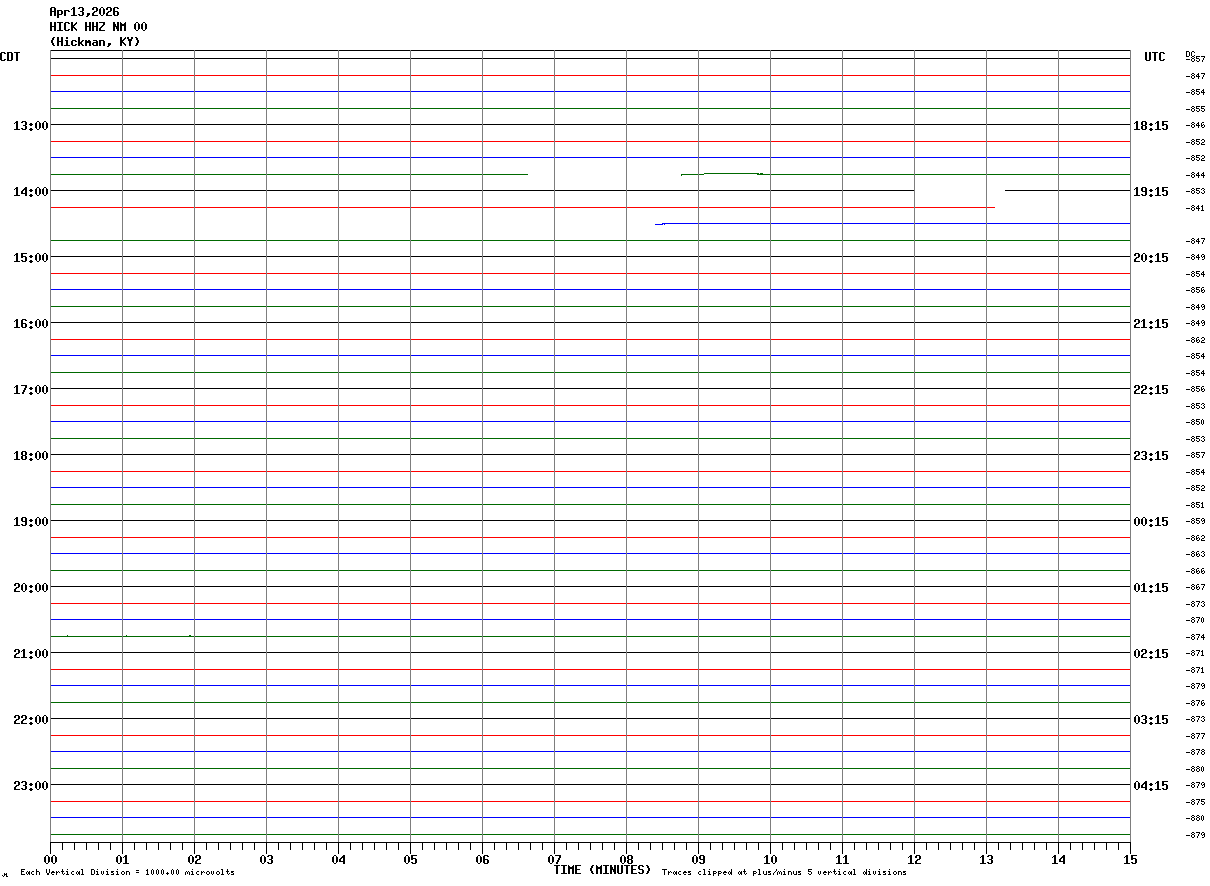Select the 14:00 CDT time label
This screenshot has width=1210, height=886.
tap(31, 191)
